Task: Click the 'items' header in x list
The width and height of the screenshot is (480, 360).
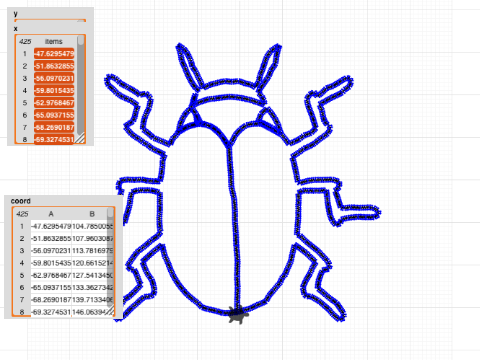Action: 54,41
